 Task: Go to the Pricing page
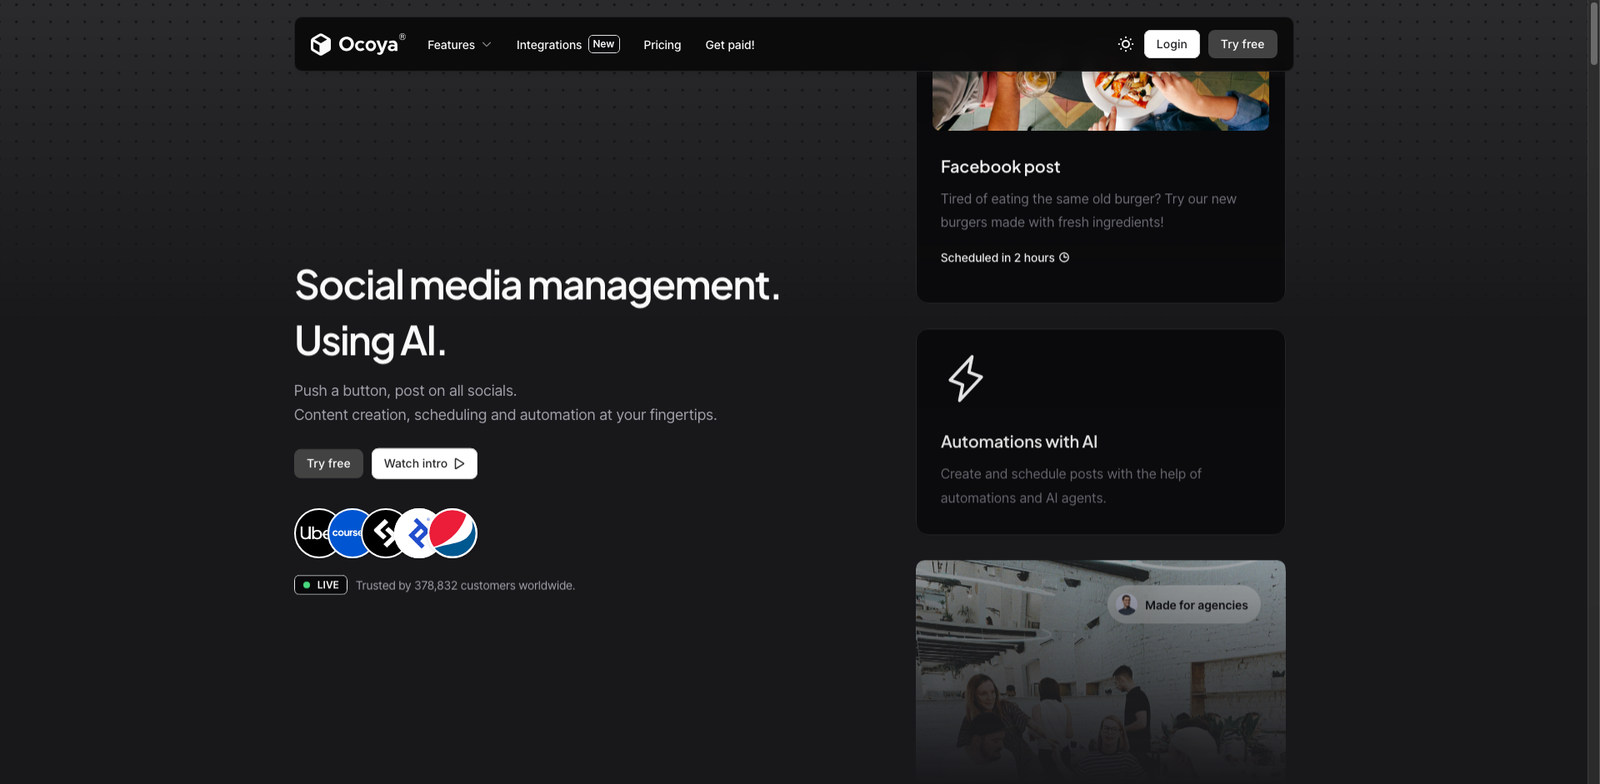click(x=662, y=45)
